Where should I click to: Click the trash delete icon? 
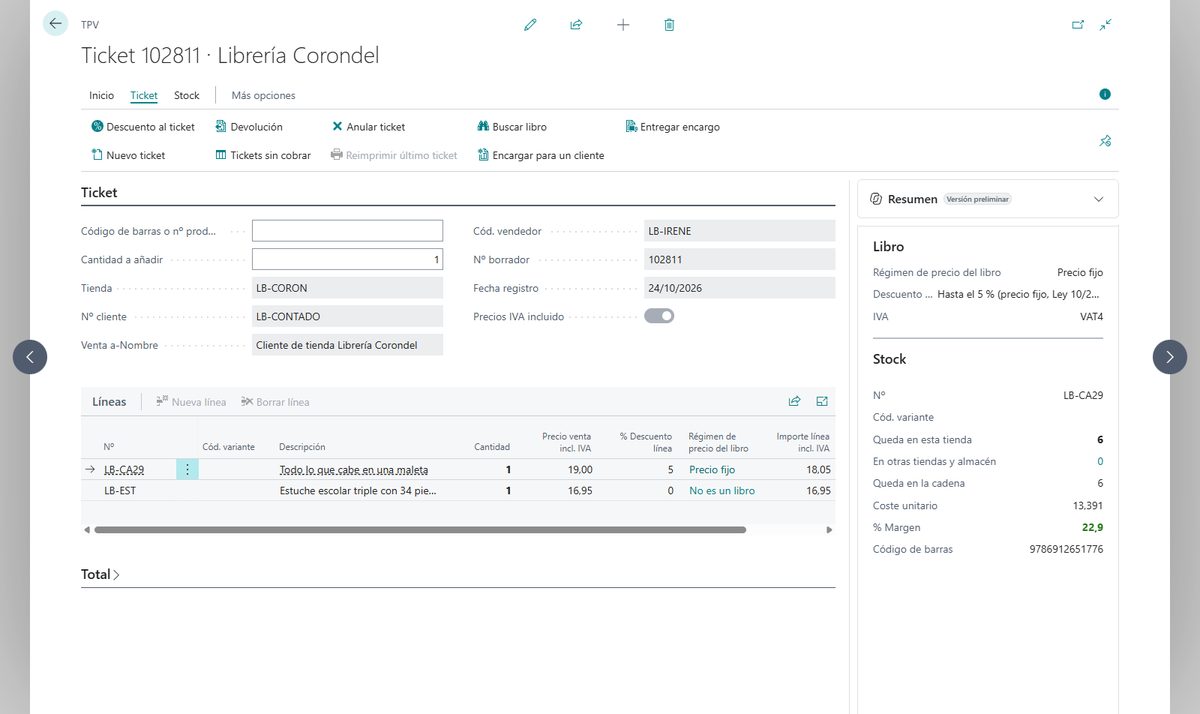click(x=669, y=25)
